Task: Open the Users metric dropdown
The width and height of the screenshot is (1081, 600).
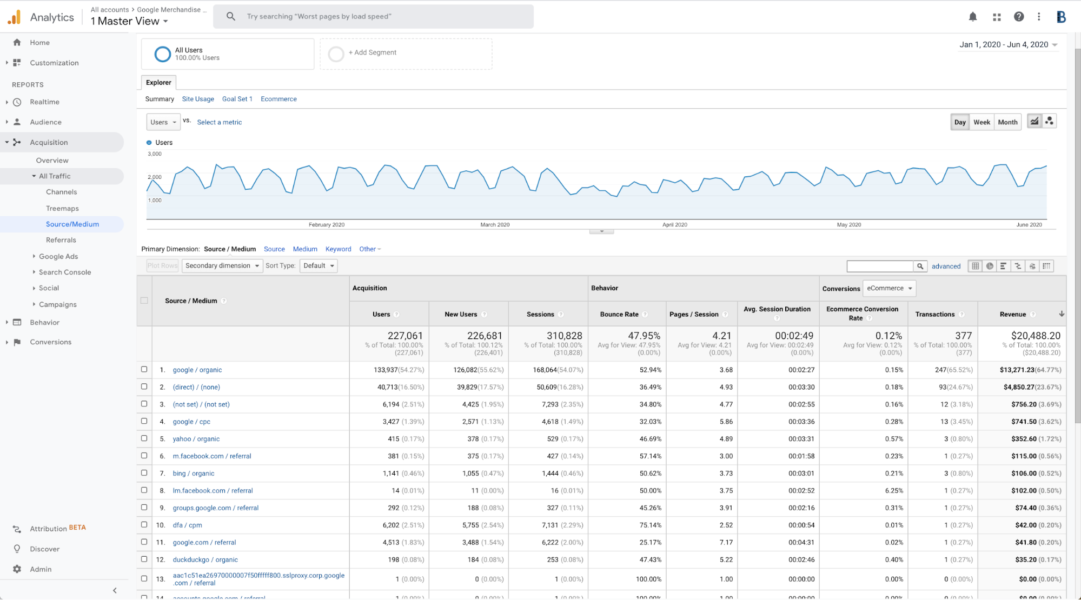Action: pos(163,122)
